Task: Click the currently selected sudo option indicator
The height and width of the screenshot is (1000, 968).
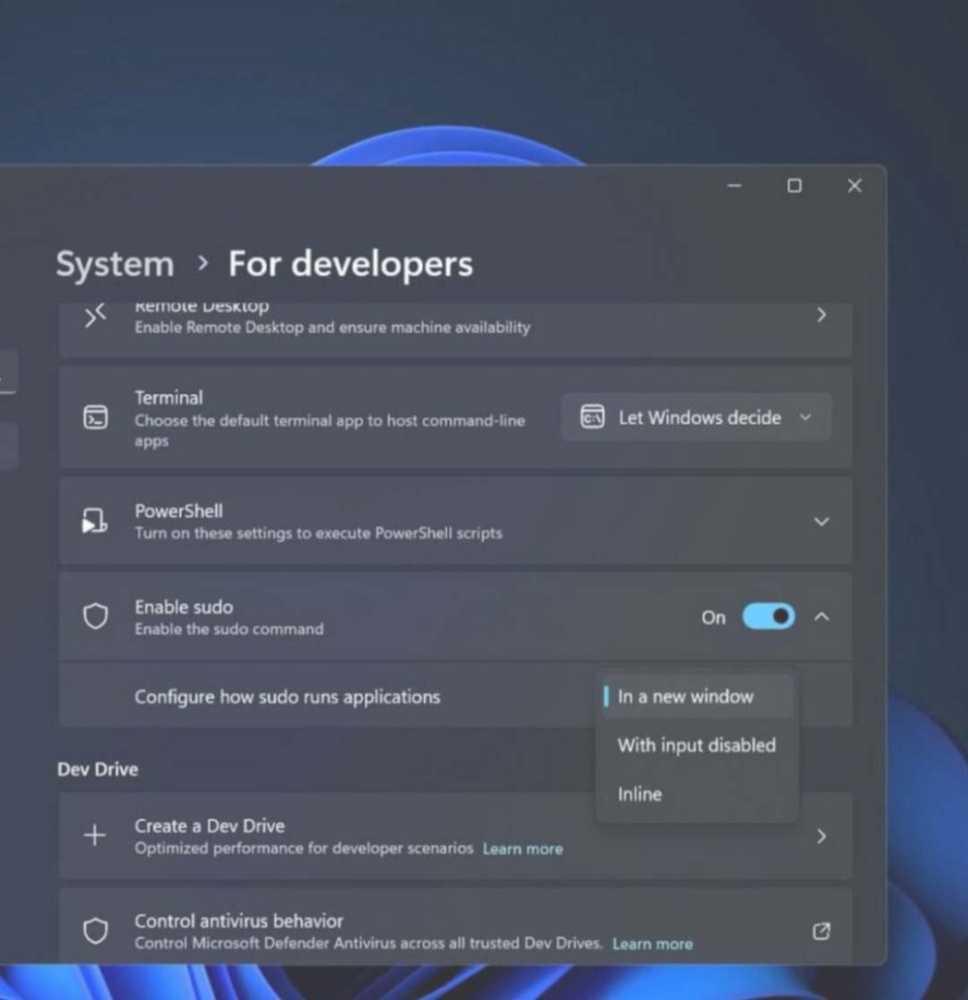Action: 605,696
